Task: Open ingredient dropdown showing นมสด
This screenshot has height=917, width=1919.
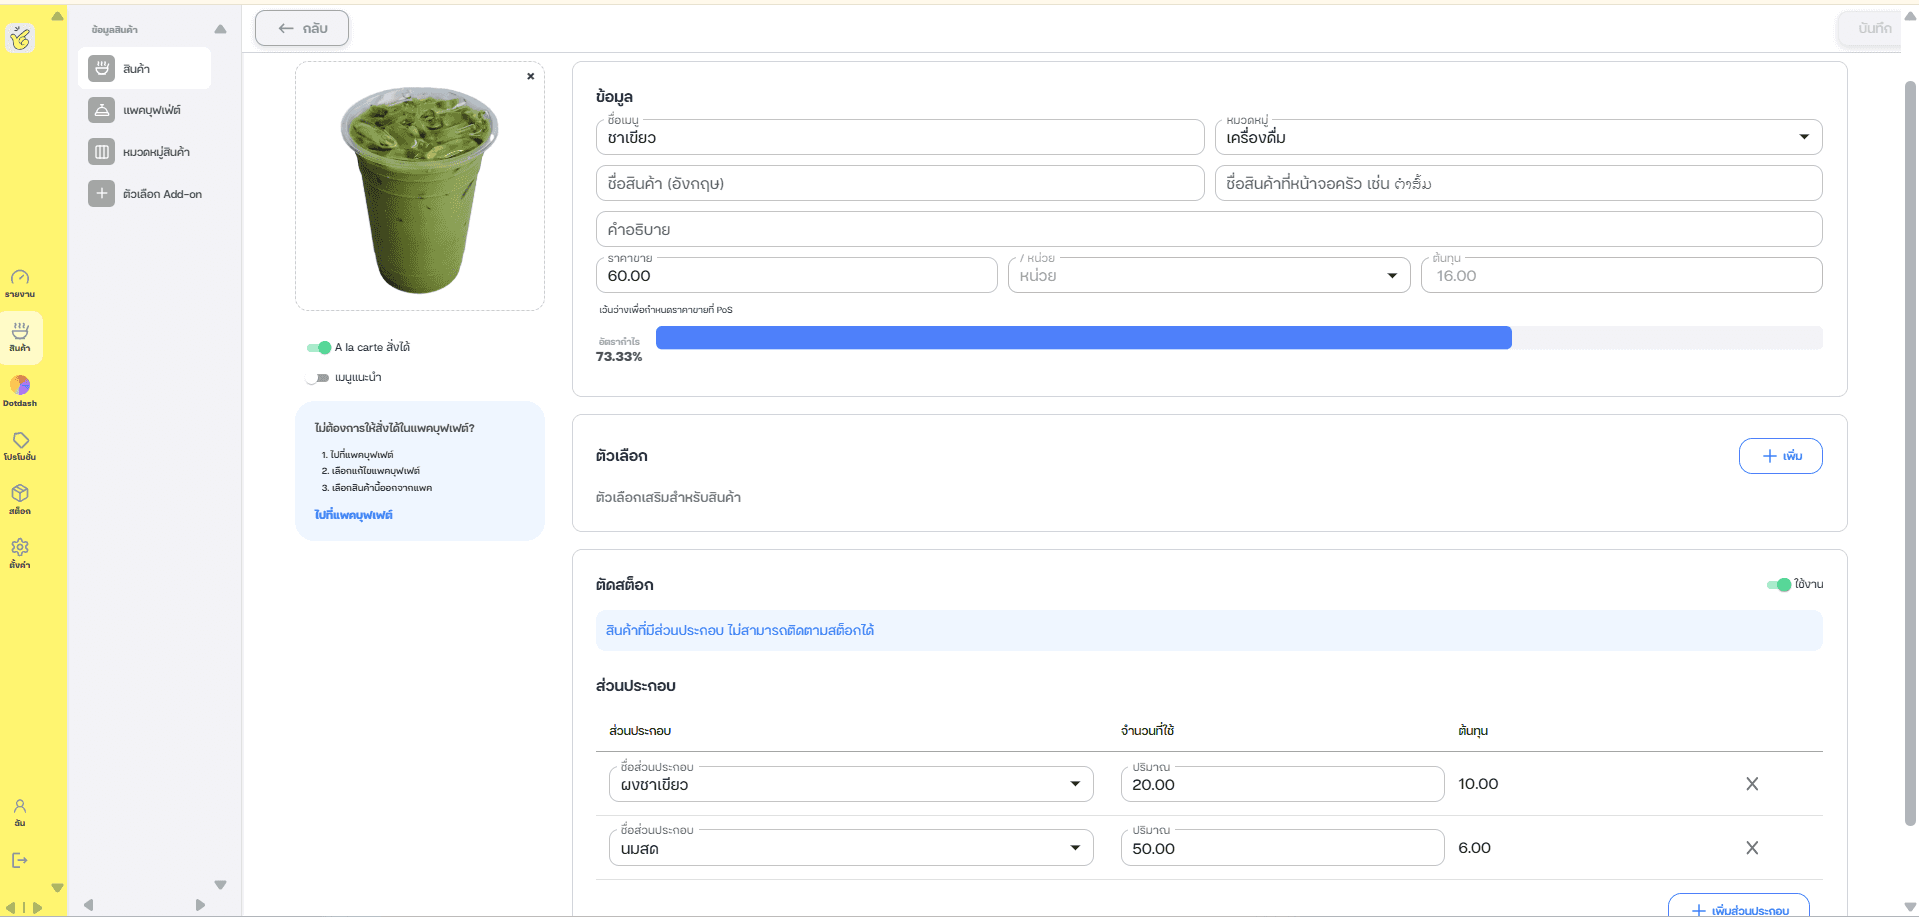Action: [850, 848]
